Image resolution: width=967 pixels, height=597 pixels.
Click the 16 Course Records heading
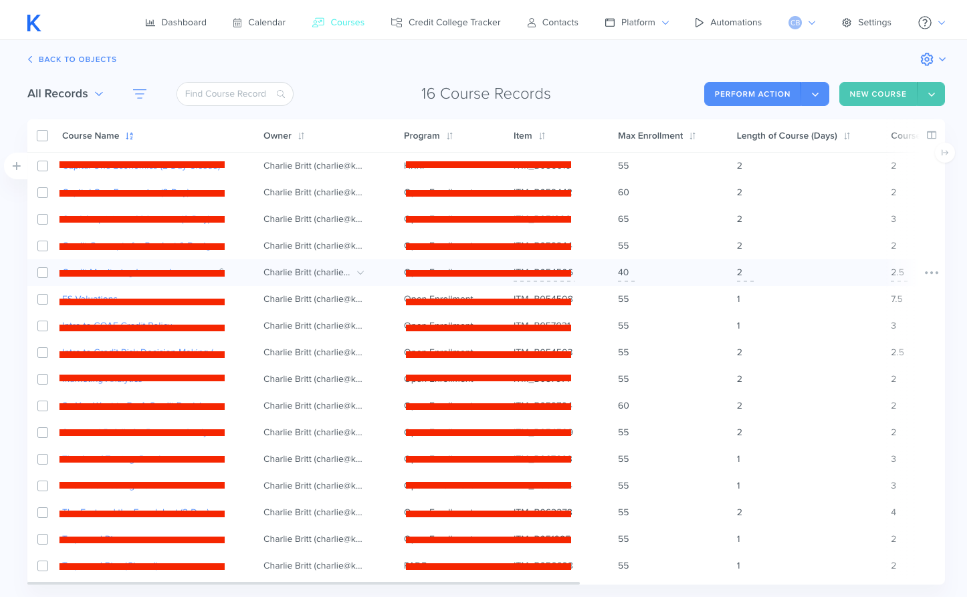coord(486,94)
